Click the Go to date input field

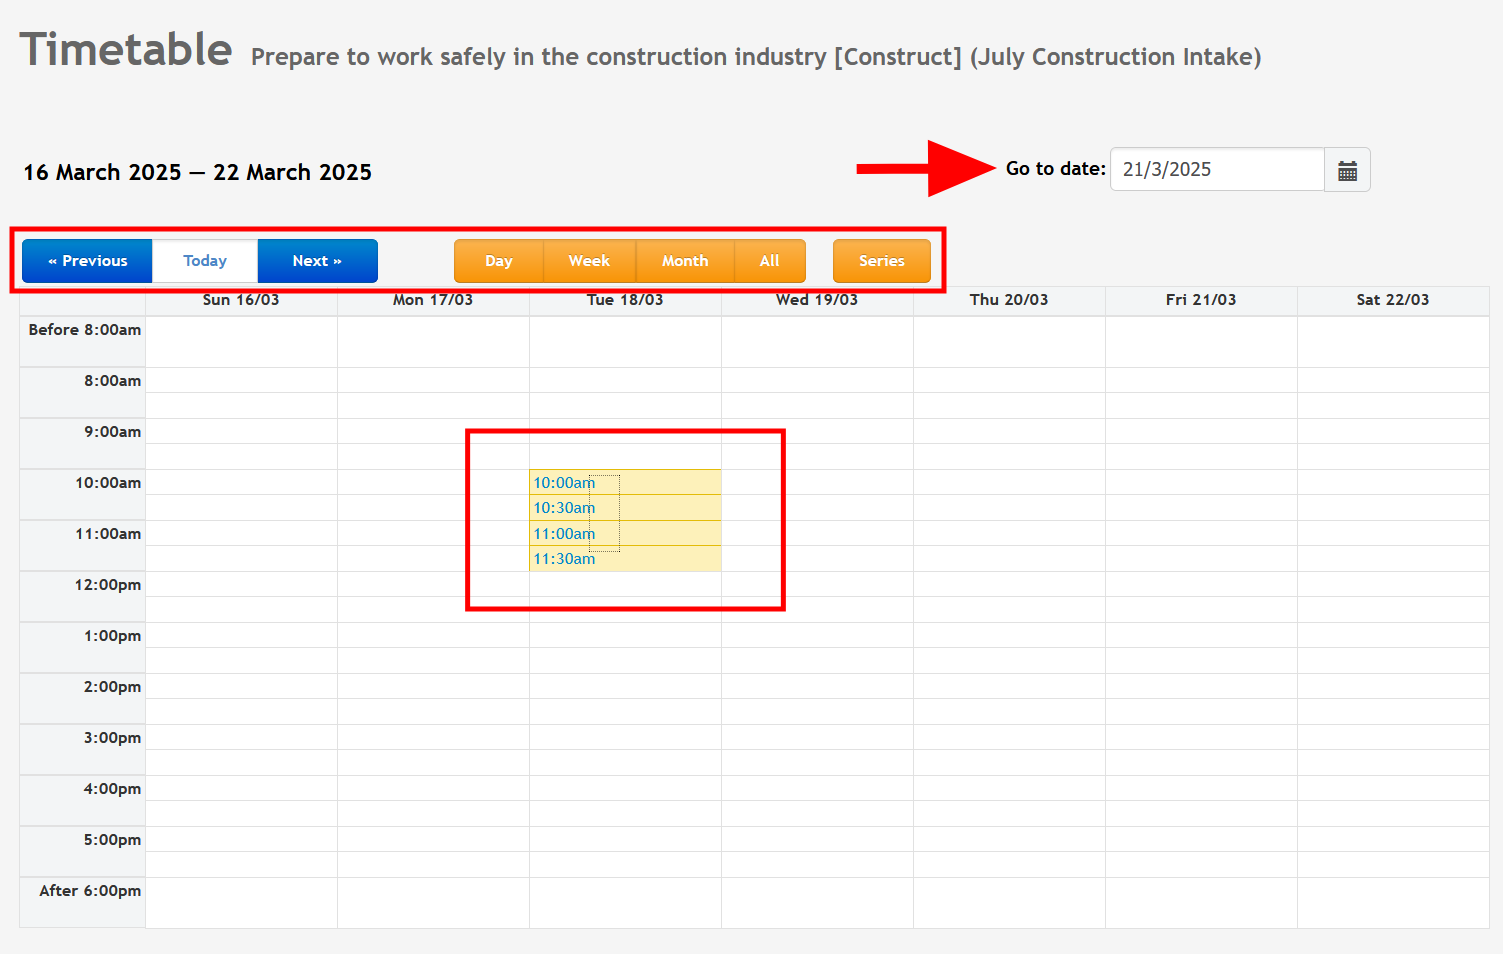tap(1217, 170)
